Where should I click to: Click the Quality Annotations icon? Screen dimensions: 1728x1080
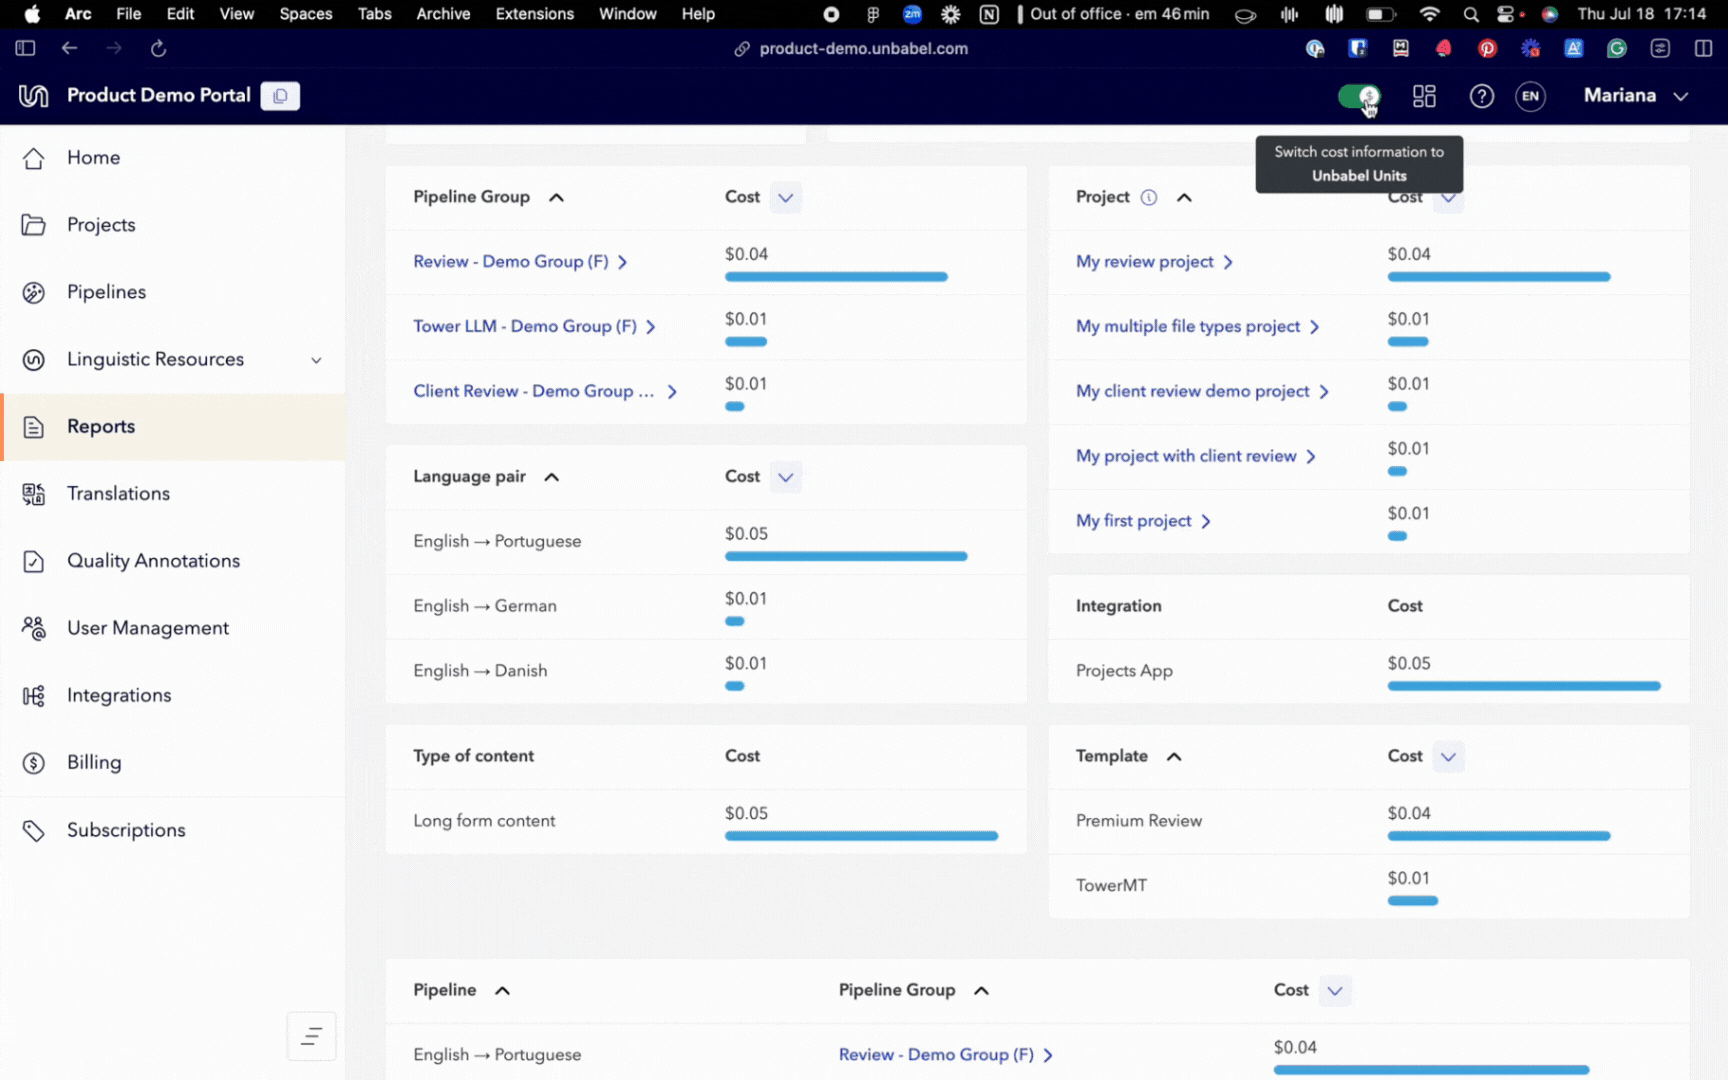[33, 561]
